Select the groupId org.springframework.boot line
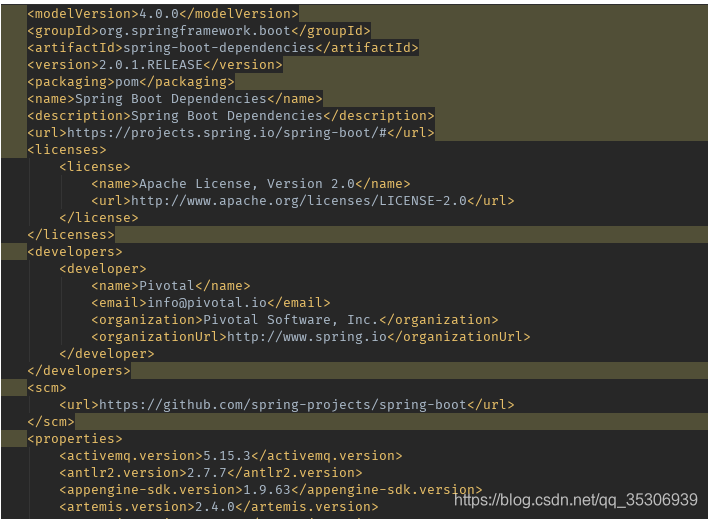 pyautogui.click(x=199, y=31)
